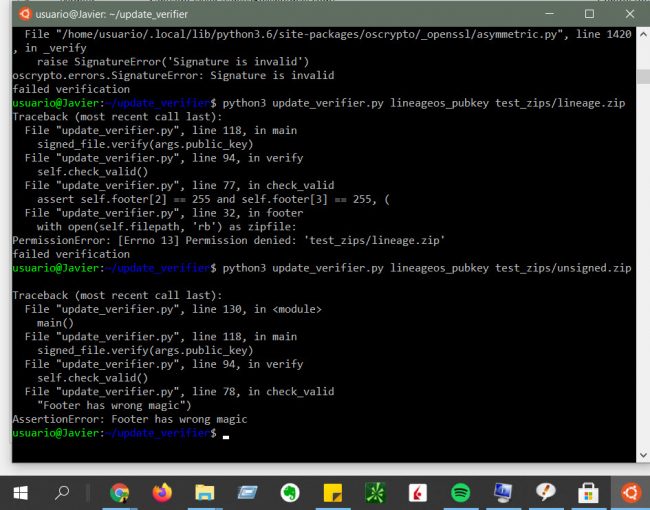Click the scrollbar down arrow

click(x=643, y=455)
